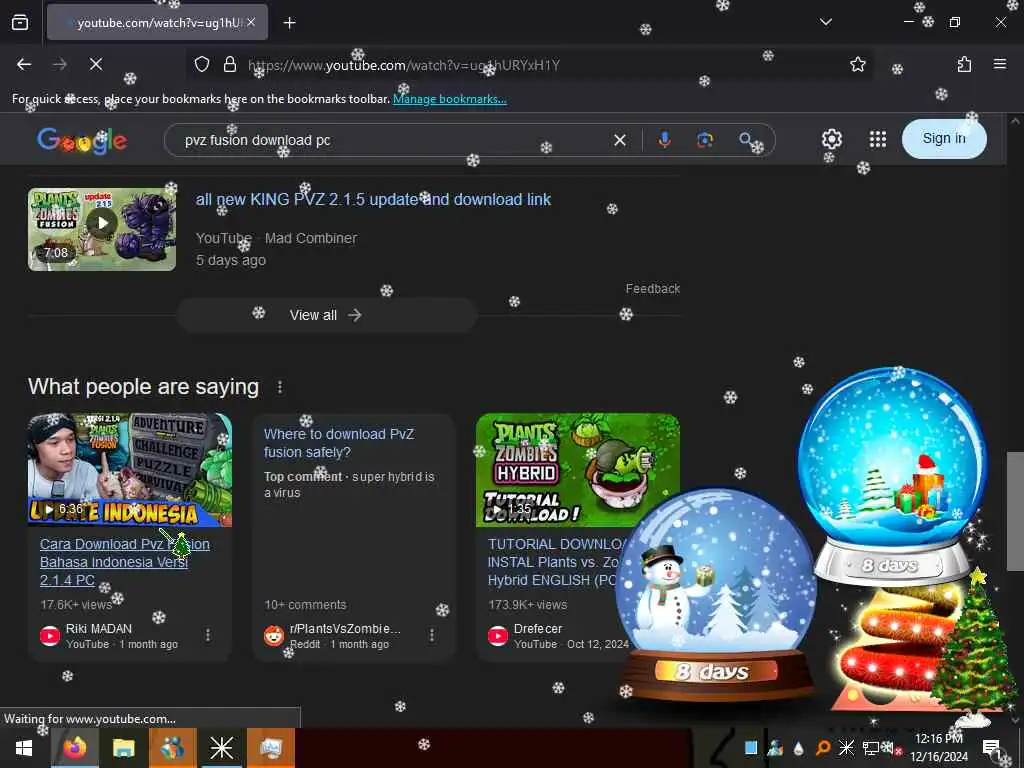This screenshot has height=768, width=1024.
Task: Click the network tray icon
Action: click(871, 748)
